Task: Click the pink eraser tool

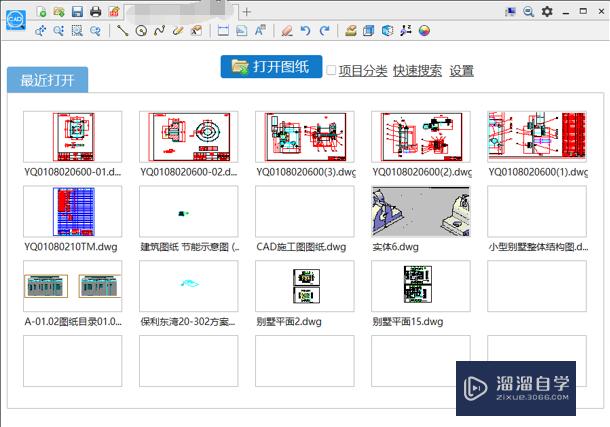Action: click(287, 31)
